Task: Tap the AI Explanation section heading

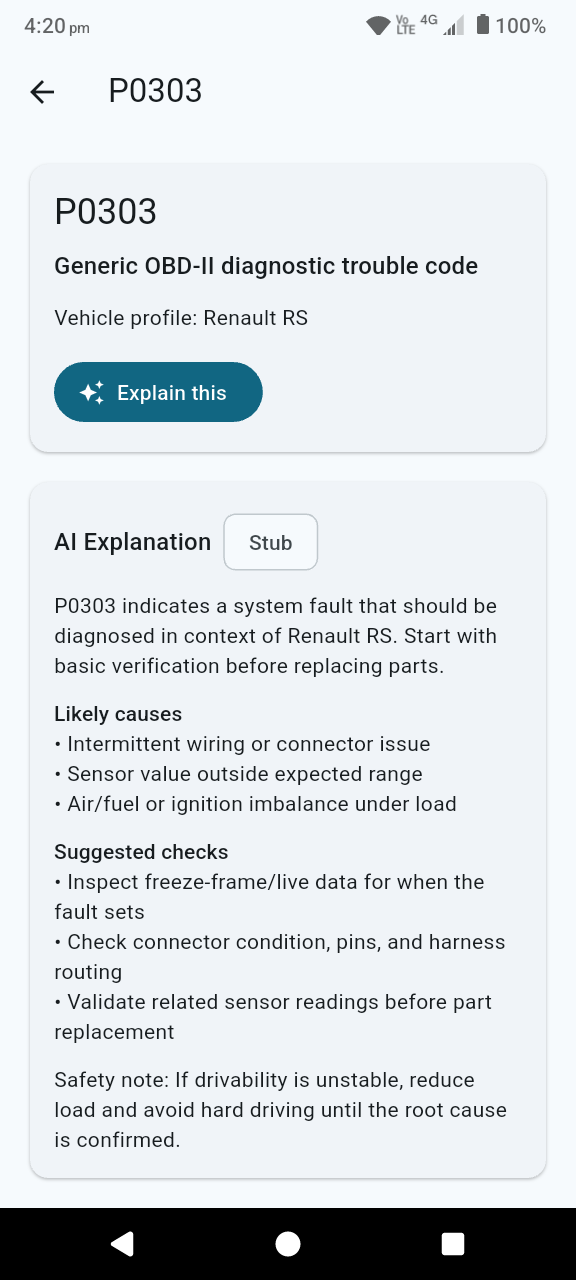Action: tap(132, 541)
